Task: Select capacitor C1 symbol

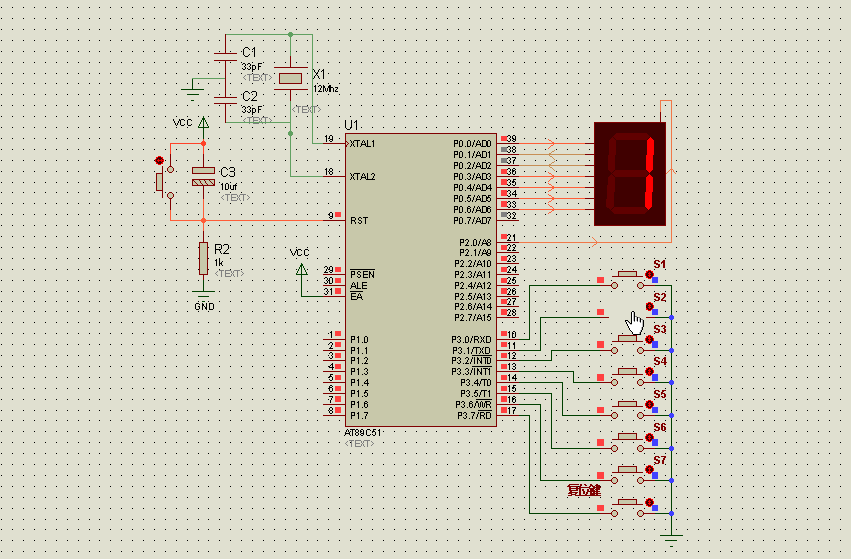Action: coord(225,56)
